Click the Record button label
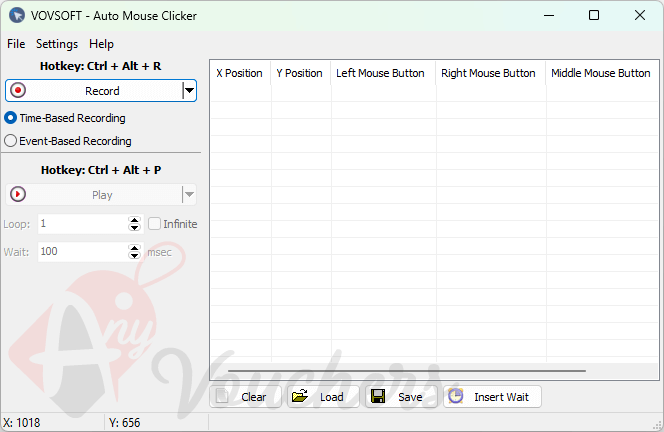The image size is (664, 432). point(102,91)
